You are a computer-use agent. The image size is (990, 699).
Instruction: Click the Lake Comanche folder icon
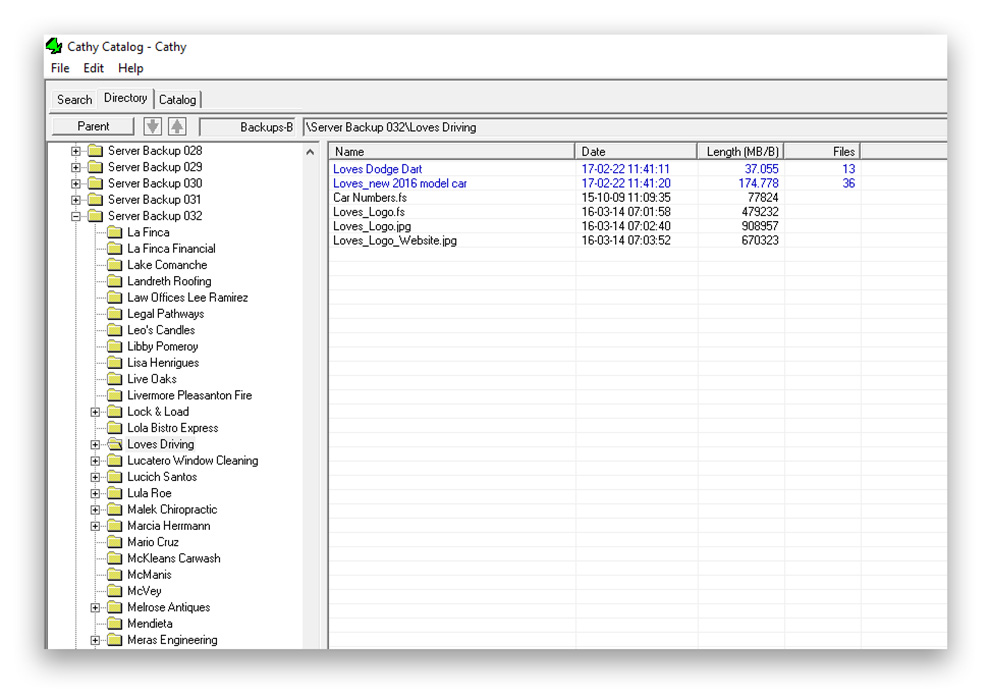coord(114,265)
